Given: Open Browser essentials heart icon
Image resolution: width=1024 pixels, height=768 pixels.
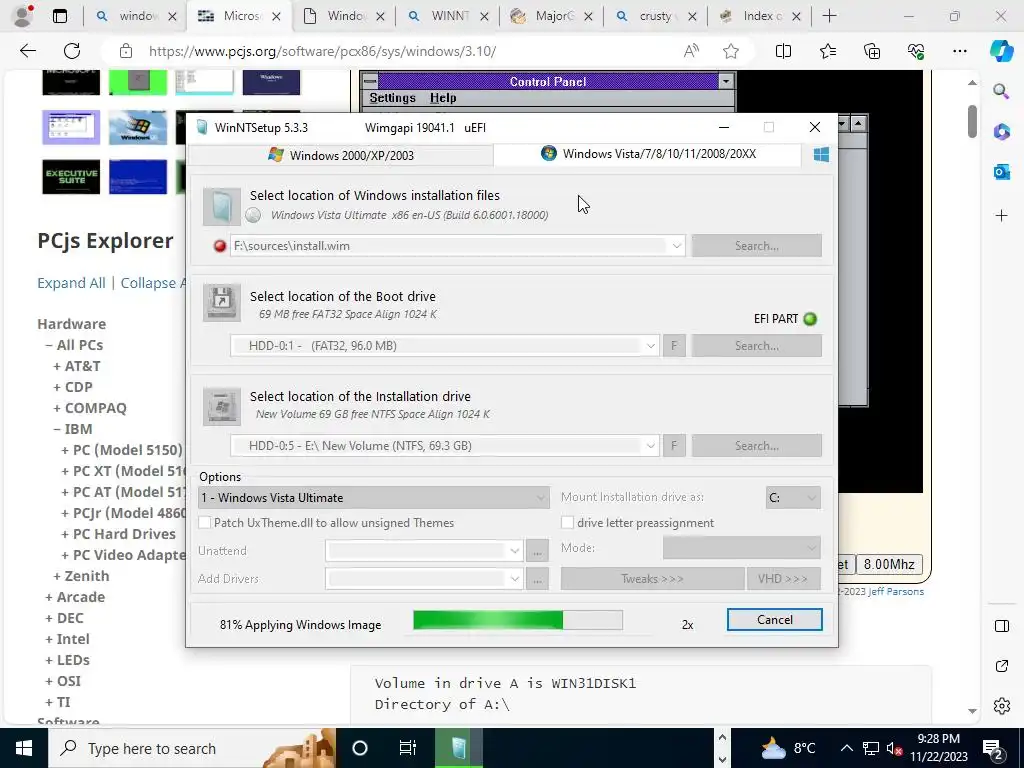Looking at the screenshot, I should 916,51.
